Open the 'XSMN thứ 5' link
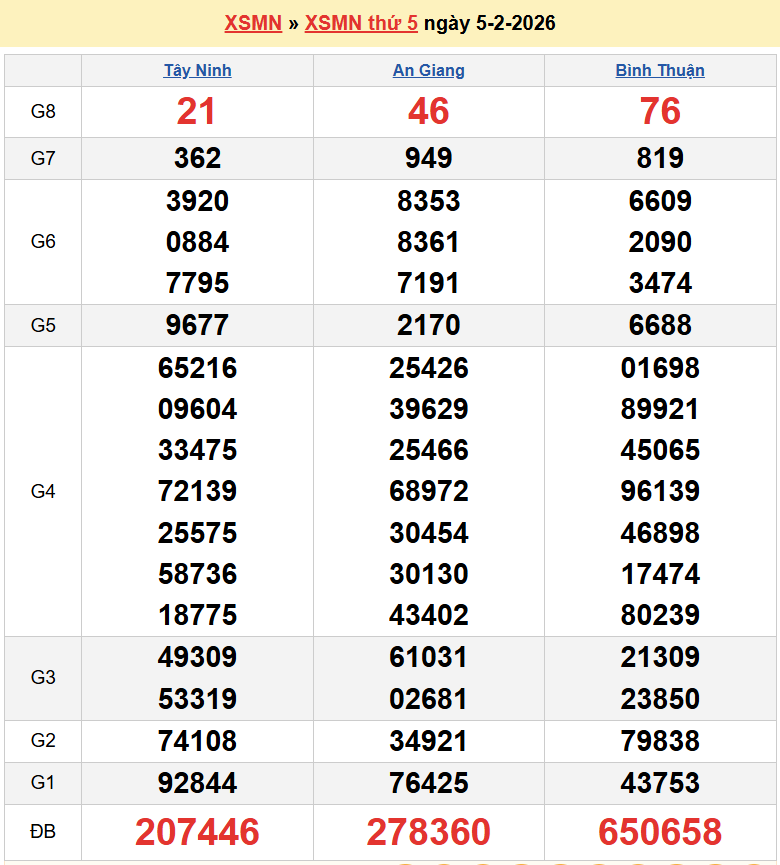 361,23
